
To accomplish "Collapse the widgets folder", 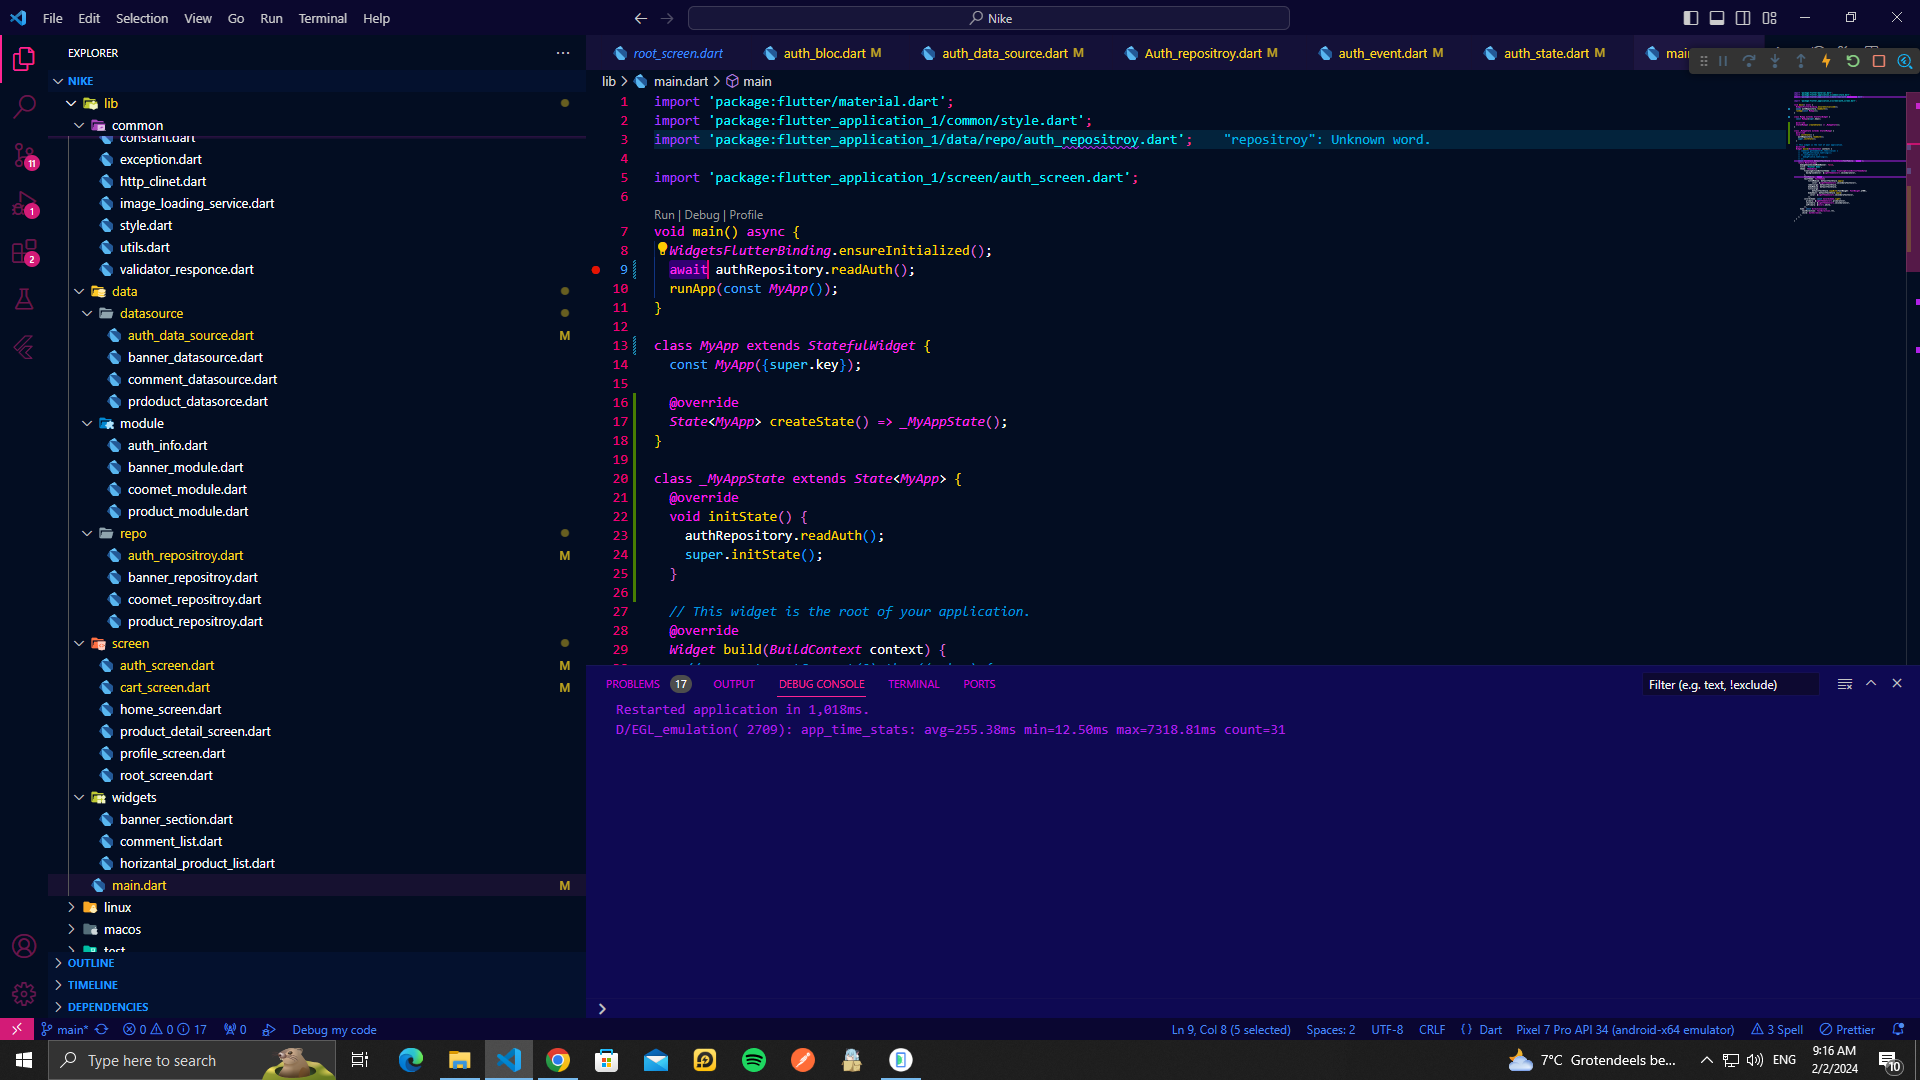I will [79, 797].
